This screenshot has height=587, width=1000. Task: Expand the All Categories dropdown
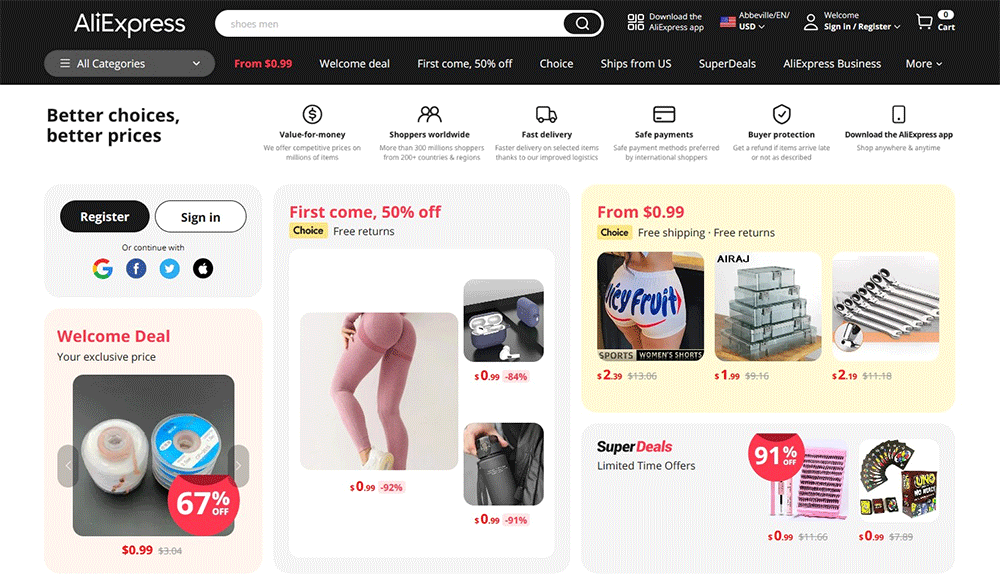pos(129,63)
